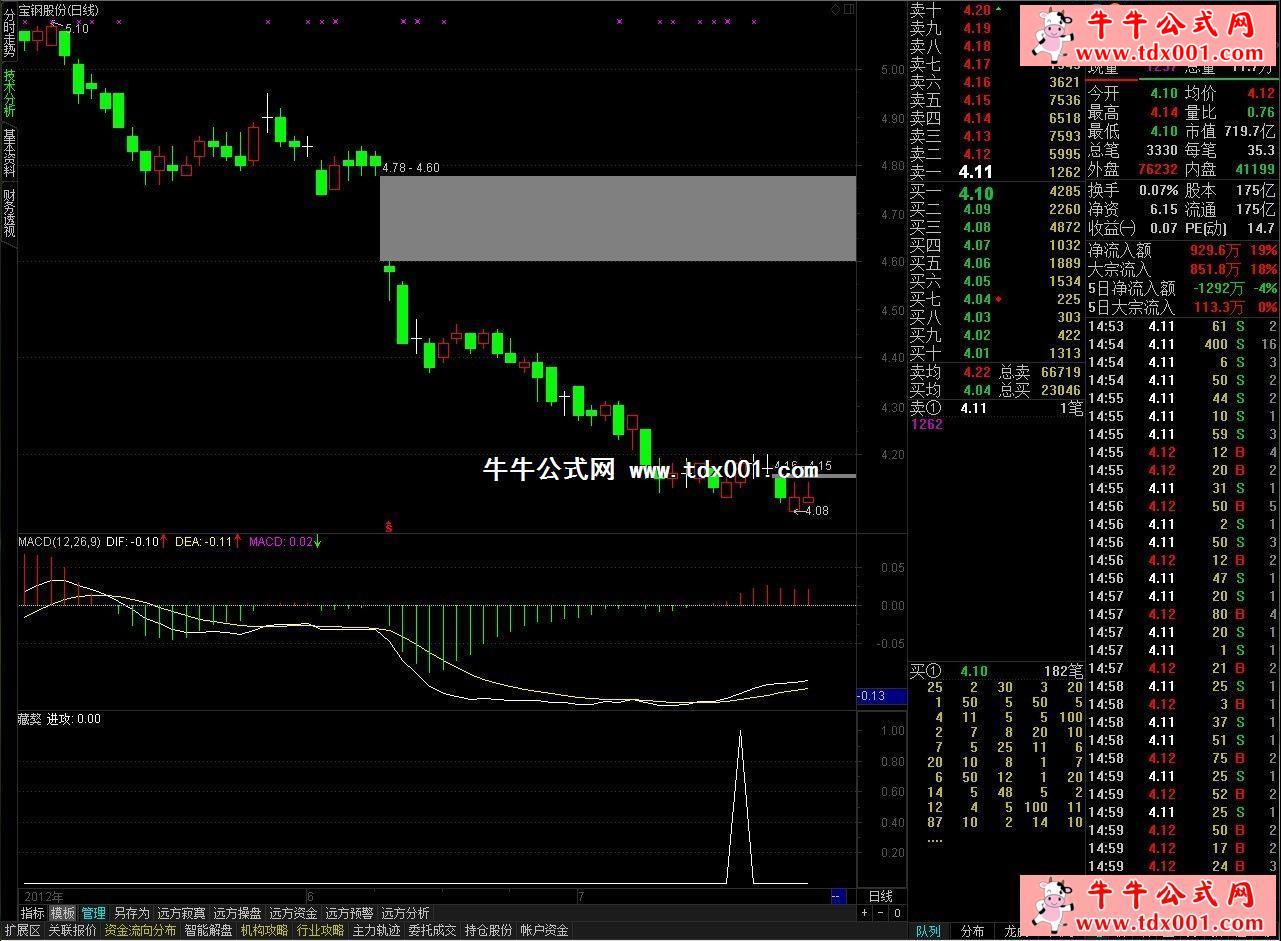The width and height of the screenshot is (1281, 941).
Task: Select the 队列 tab in quote panel
Action: point(928,931)
